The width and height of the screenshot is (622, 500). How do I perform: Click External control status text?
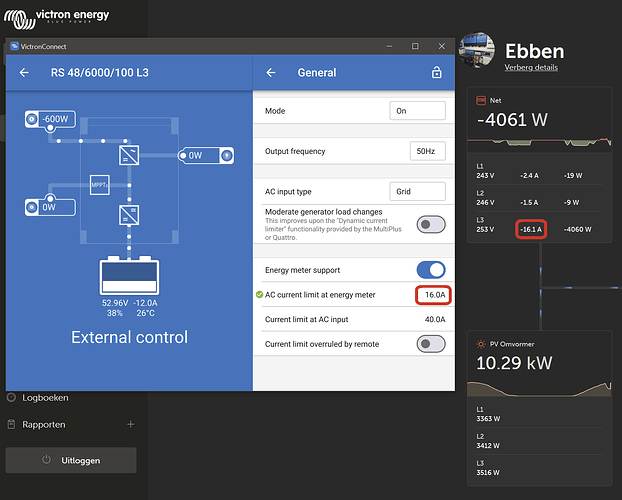[129, 337]
